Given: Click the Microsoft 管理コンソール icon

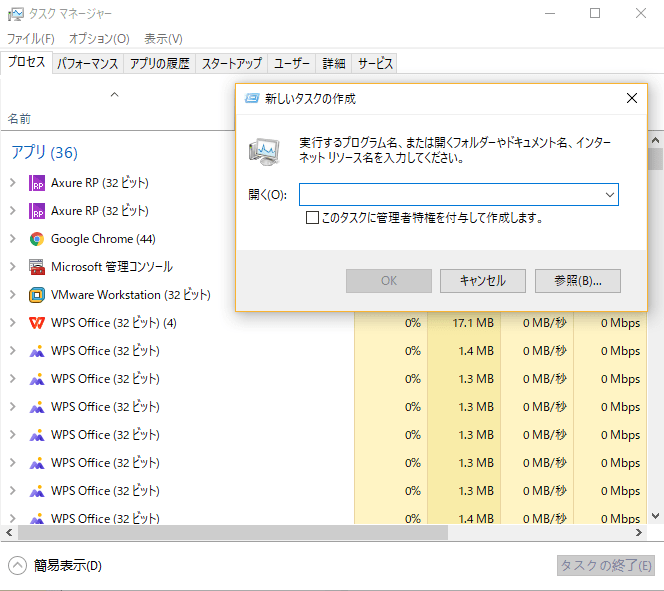Looking at the screenshot, I should (x=37, y=267).
